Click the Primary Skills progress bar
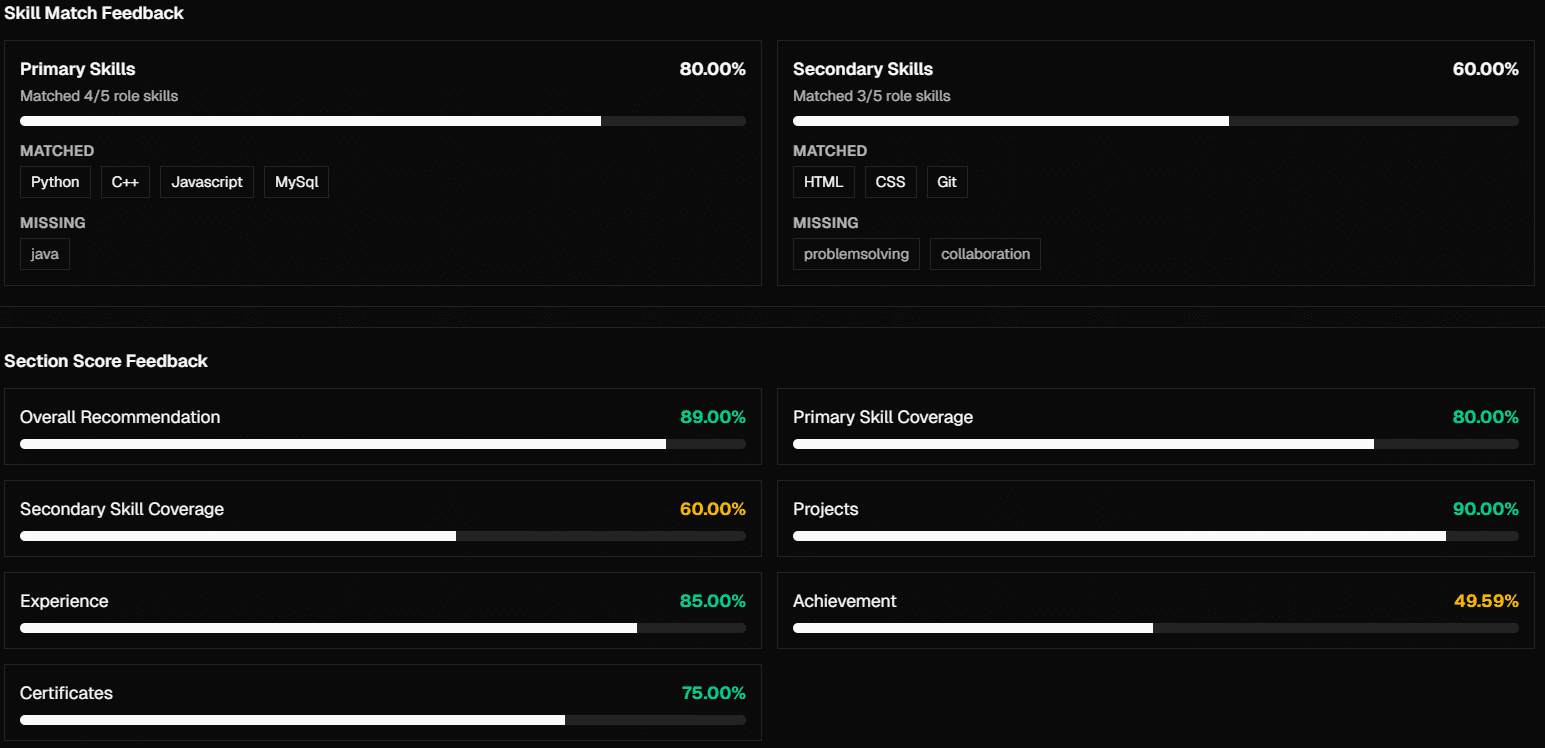This screenshot has width=1545, height=748. click(x=383, y=121)
